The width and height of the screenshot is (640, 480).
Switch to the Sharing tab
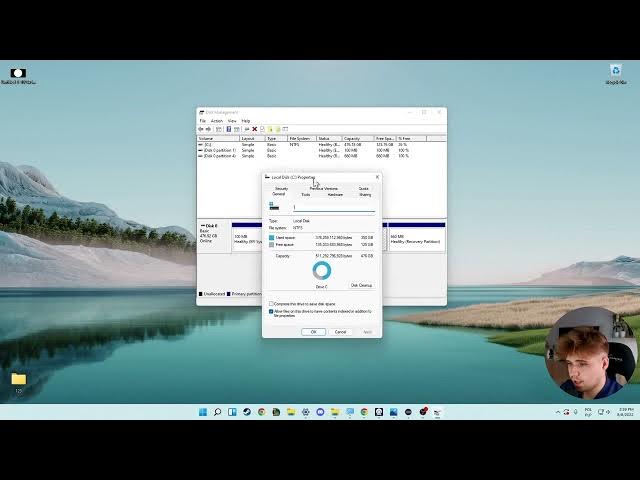365,195
